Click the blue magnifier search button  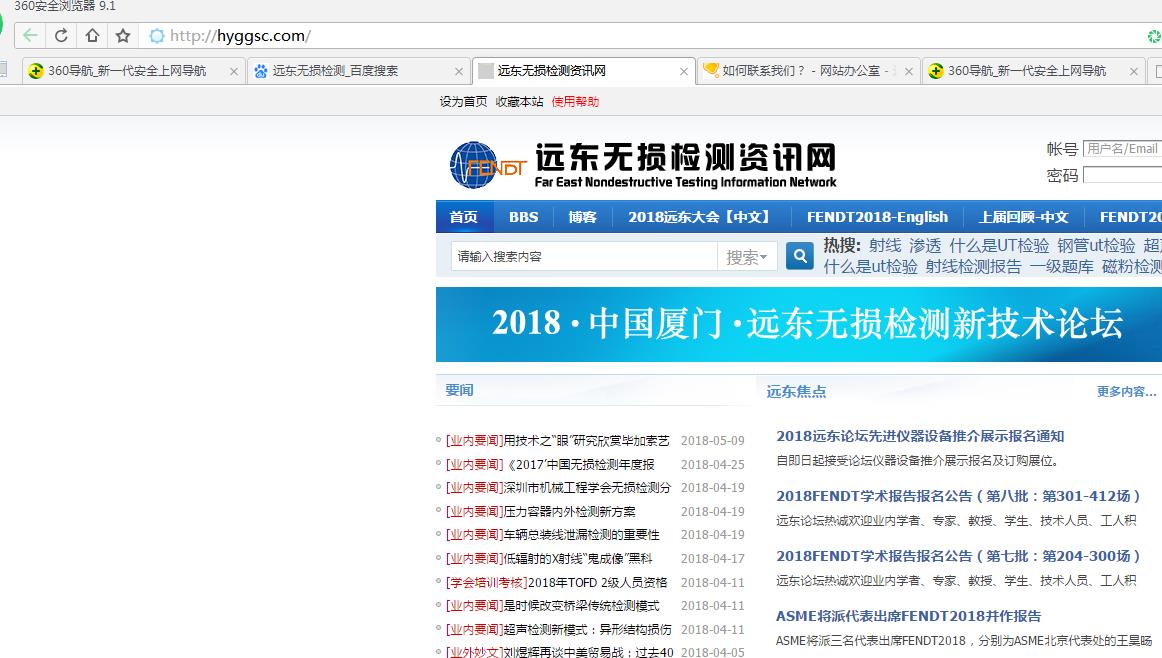click(x=800, y=256)
